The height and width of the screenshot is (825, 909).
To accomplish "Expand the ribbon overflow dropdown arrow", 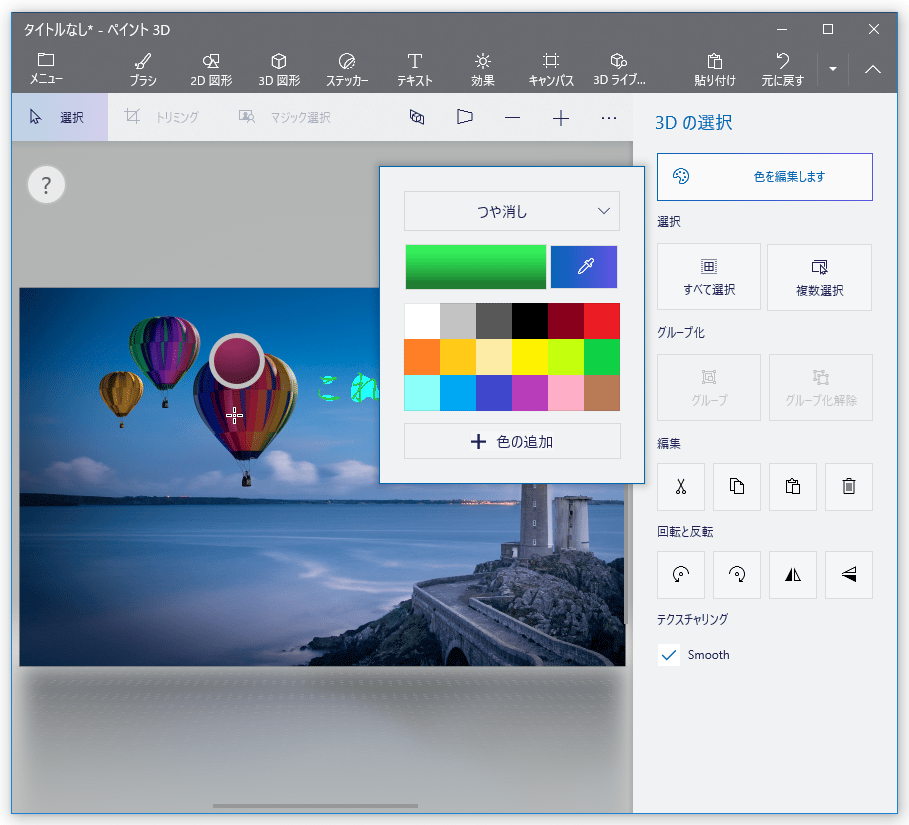I will point(833,69).
